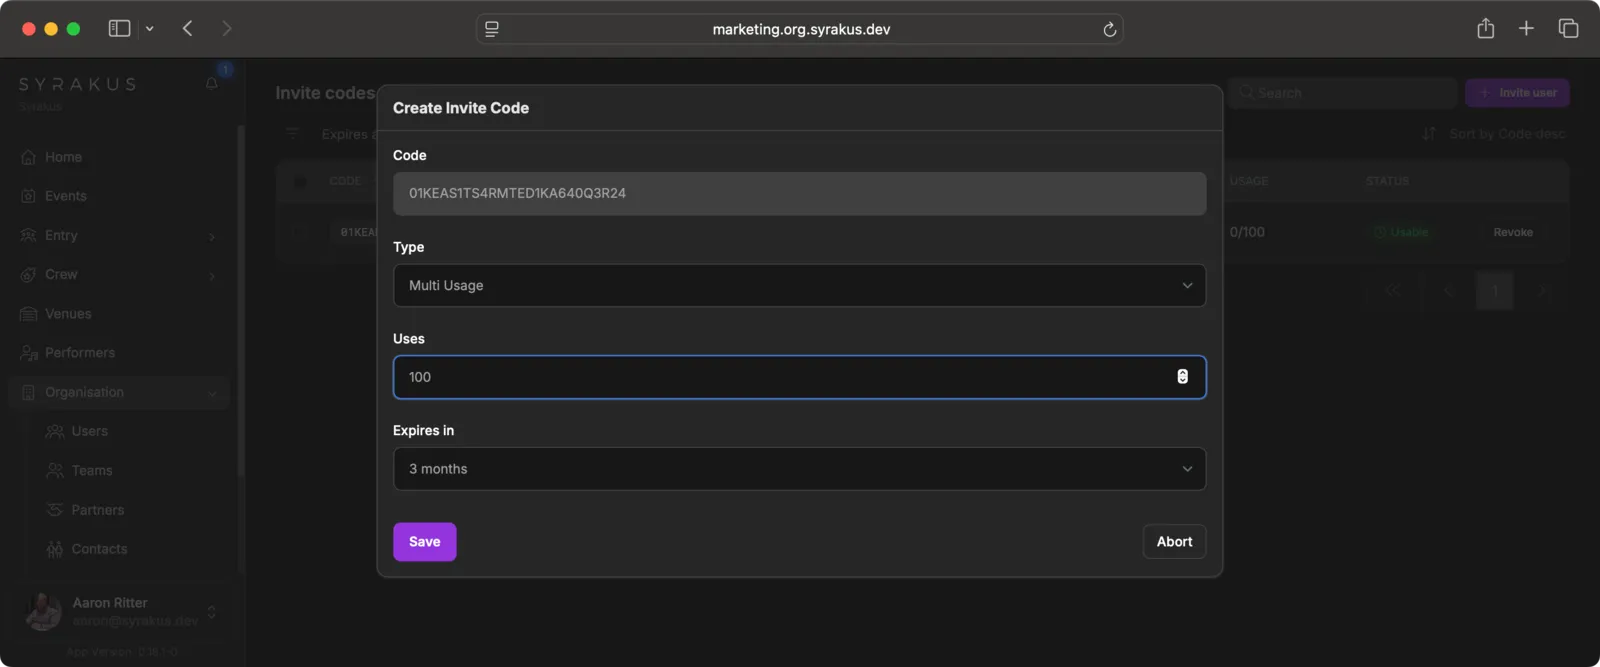The height and width of the screenshot is (667, 1600).
Task: Click the read-only Code field
Action: [x=799, y=194]
